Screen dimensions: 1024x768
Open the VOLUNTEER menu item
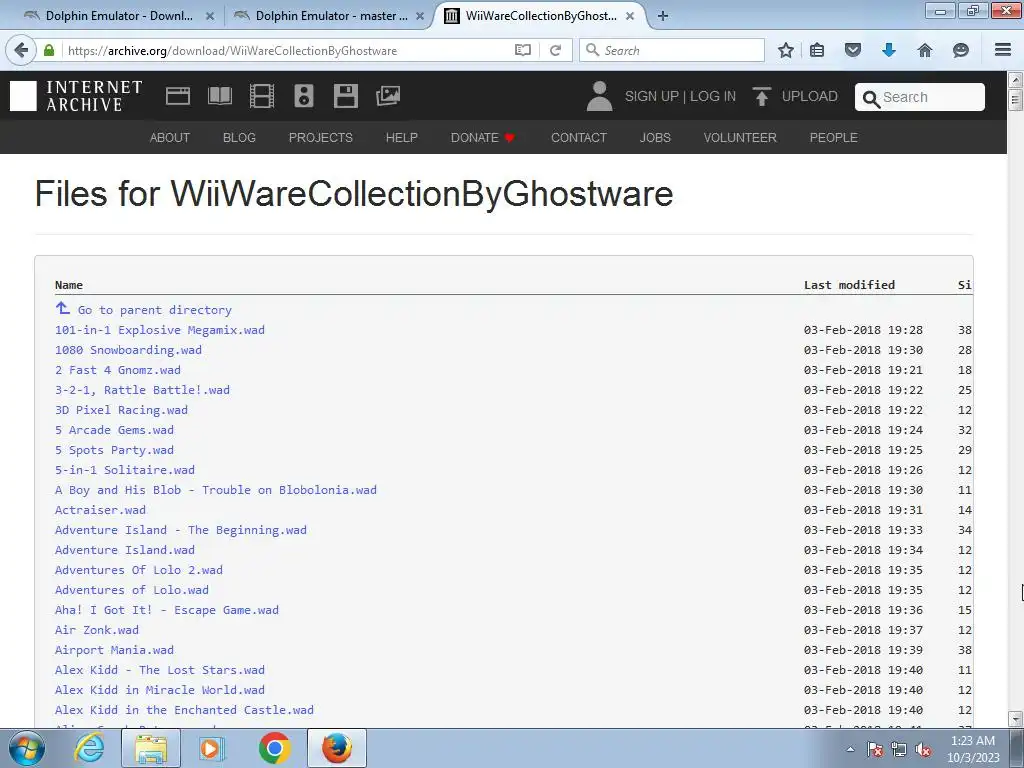tap(740, 137)
